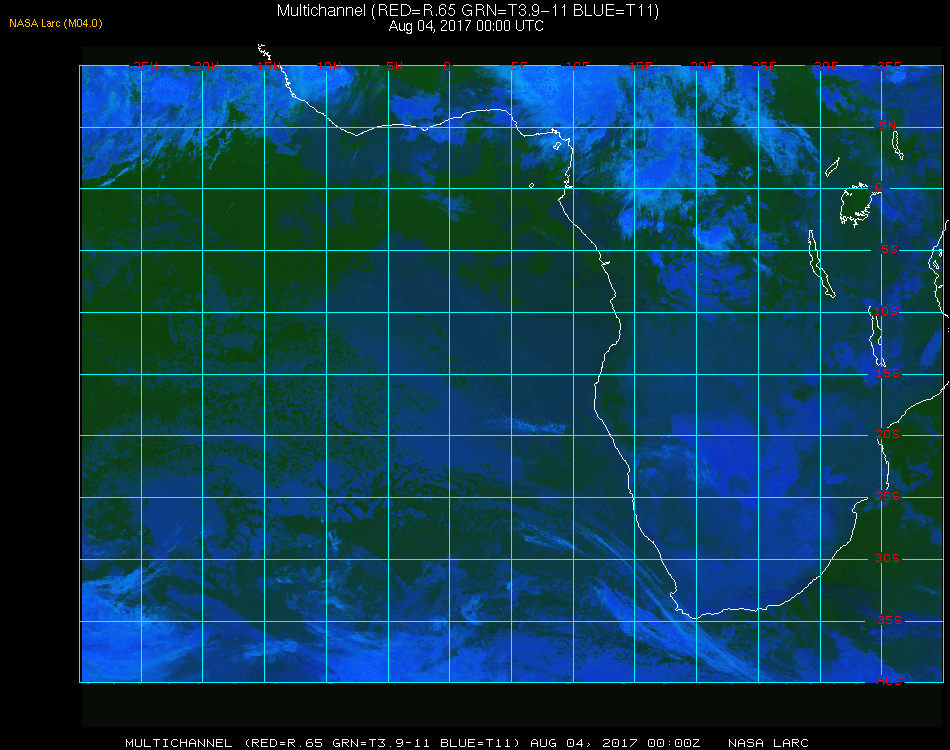
Task: Click the '20S' latitude label
Action: point(888,434)
